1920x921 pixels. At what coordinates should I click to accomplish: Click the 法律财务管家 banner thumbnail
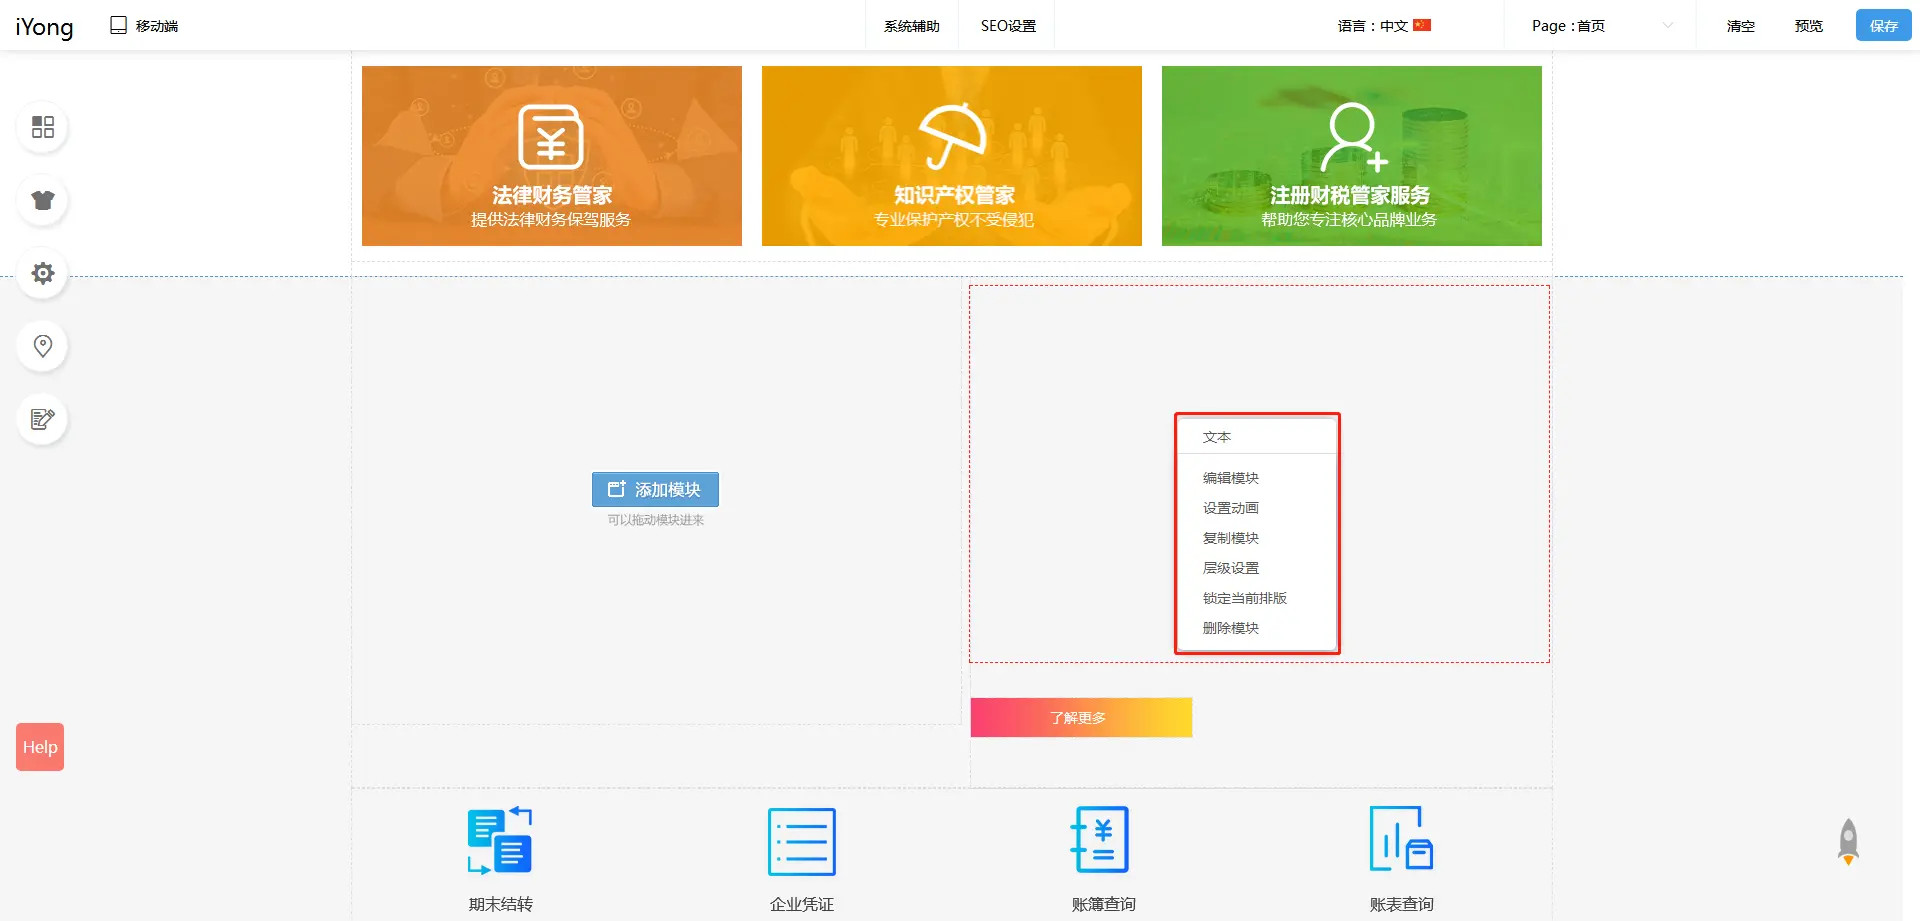point(552,156)
